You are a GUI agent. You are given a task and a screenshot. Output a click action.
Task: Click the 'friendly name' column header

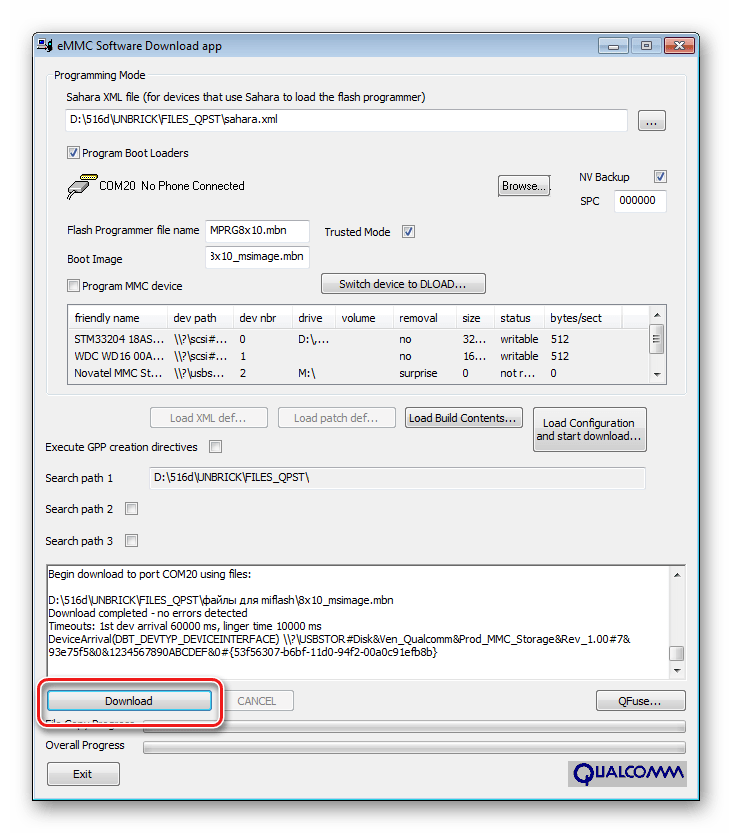tap(117, 318)
